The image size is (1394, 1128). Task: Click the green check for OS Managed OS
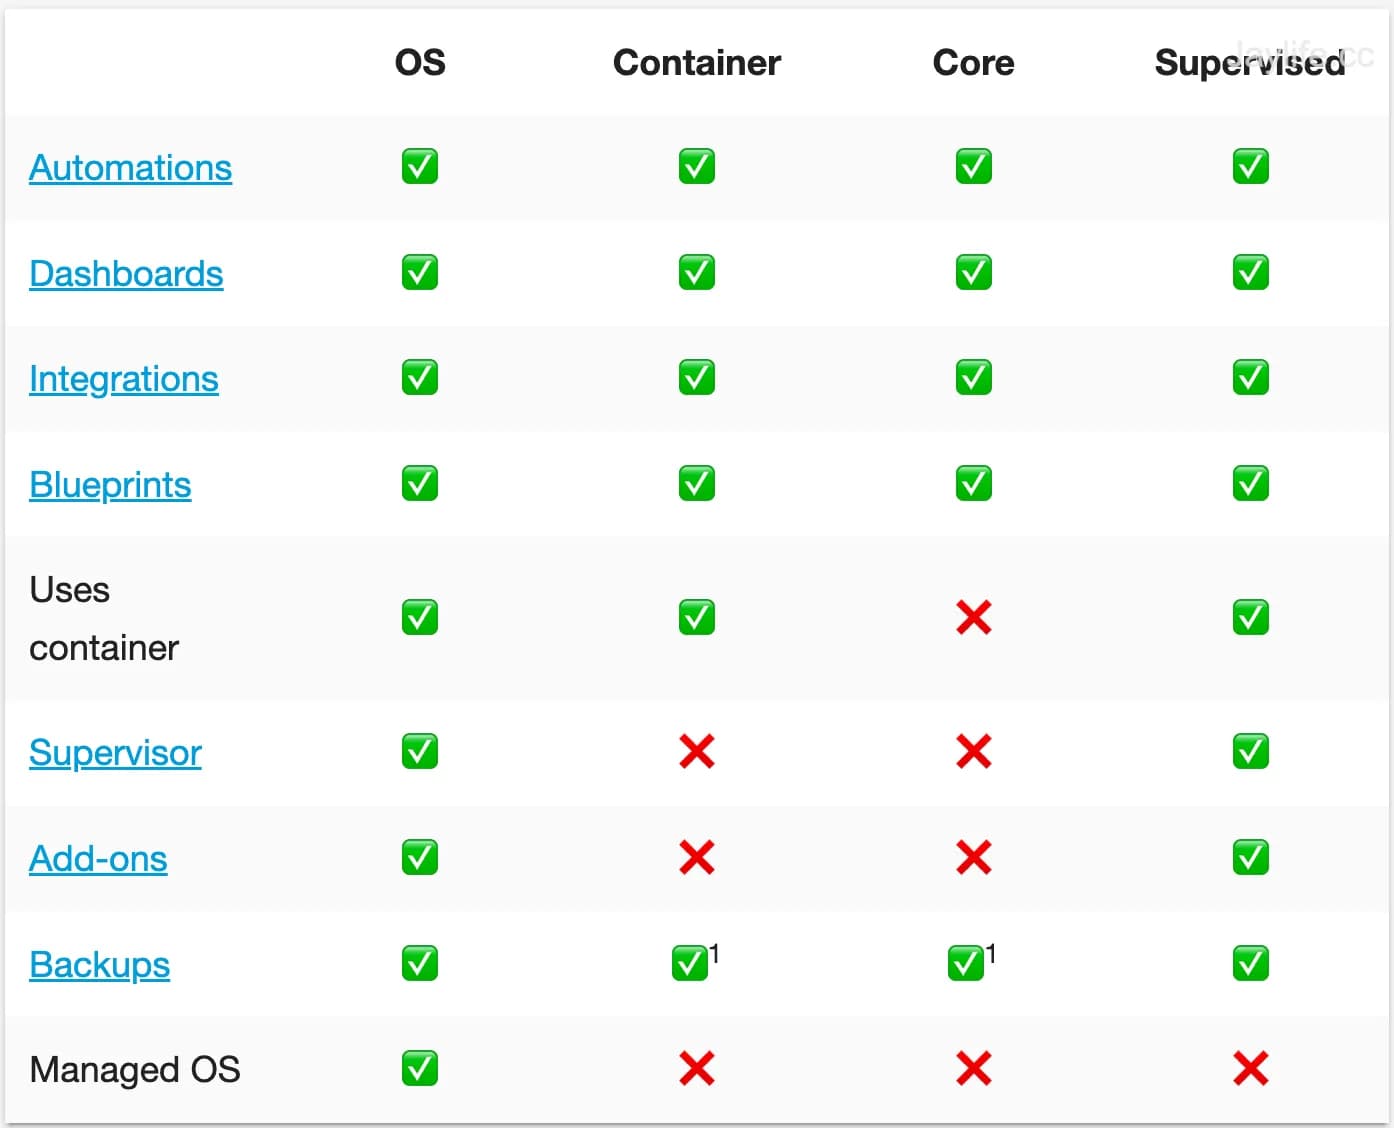click(419, 1069)
